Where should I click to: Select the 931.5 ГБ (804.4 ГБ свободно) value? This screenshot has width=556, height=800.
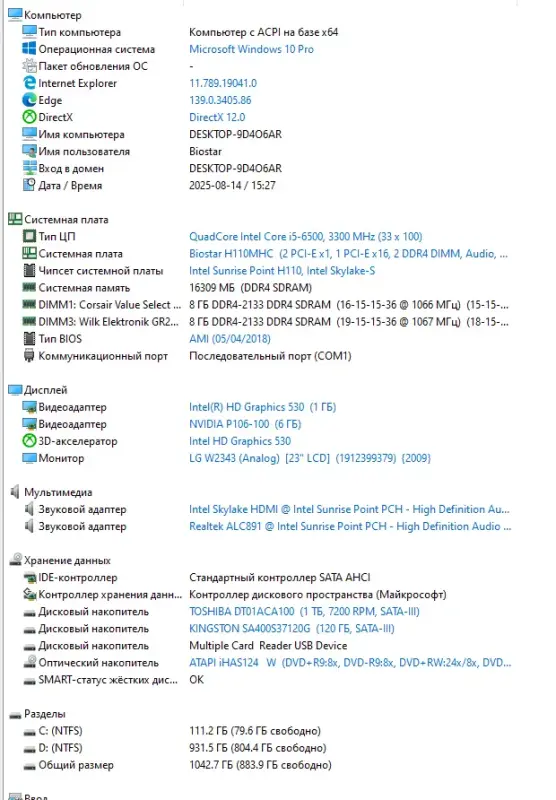(258, 747)
